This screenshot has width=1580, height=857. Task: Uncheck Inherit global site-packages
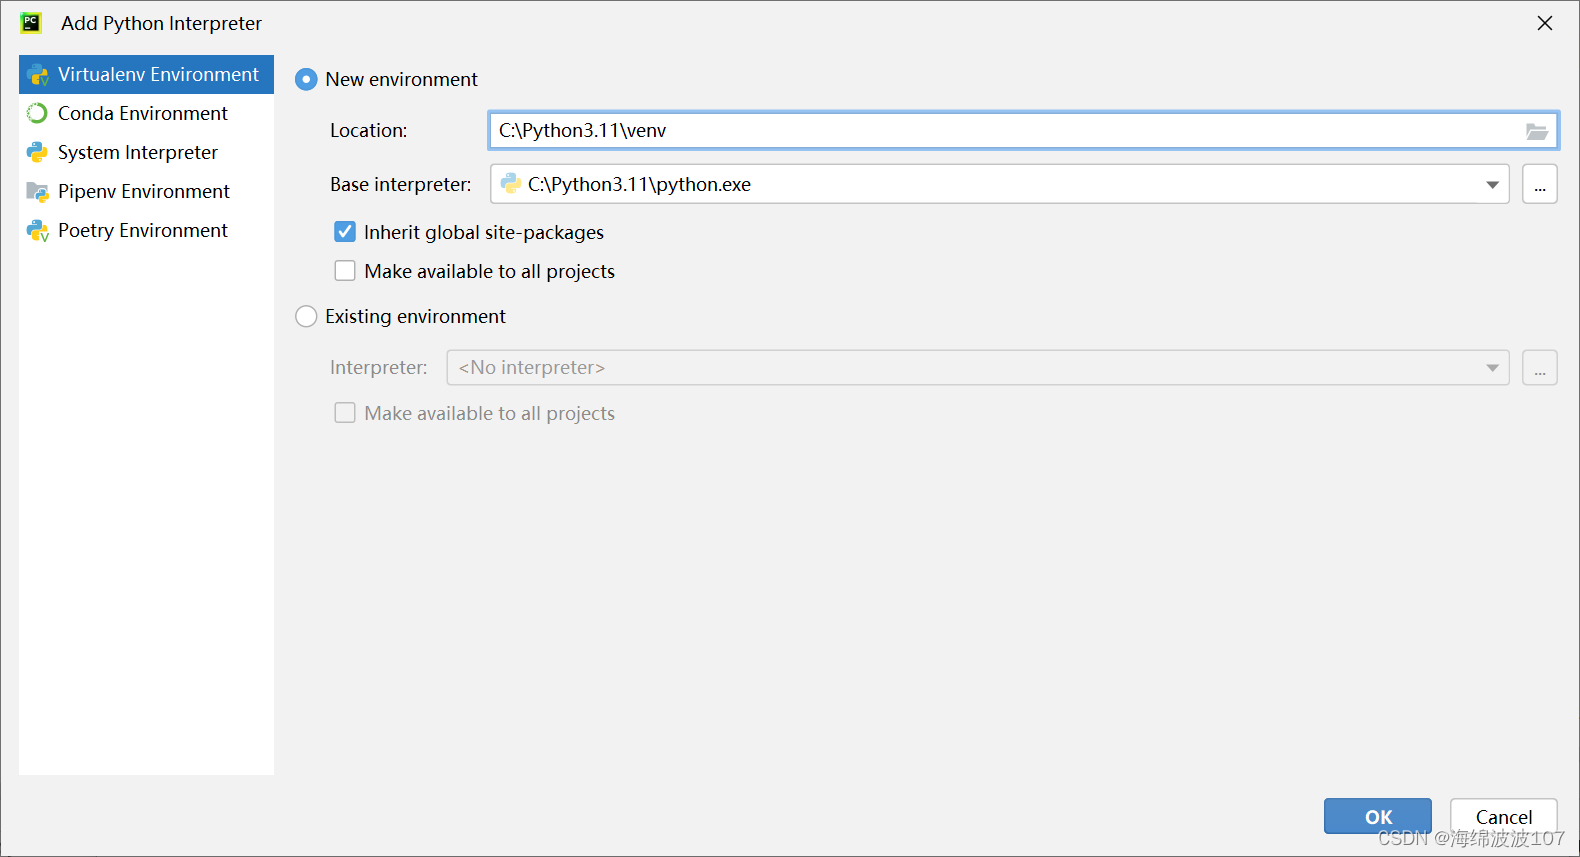coord(345,232)
